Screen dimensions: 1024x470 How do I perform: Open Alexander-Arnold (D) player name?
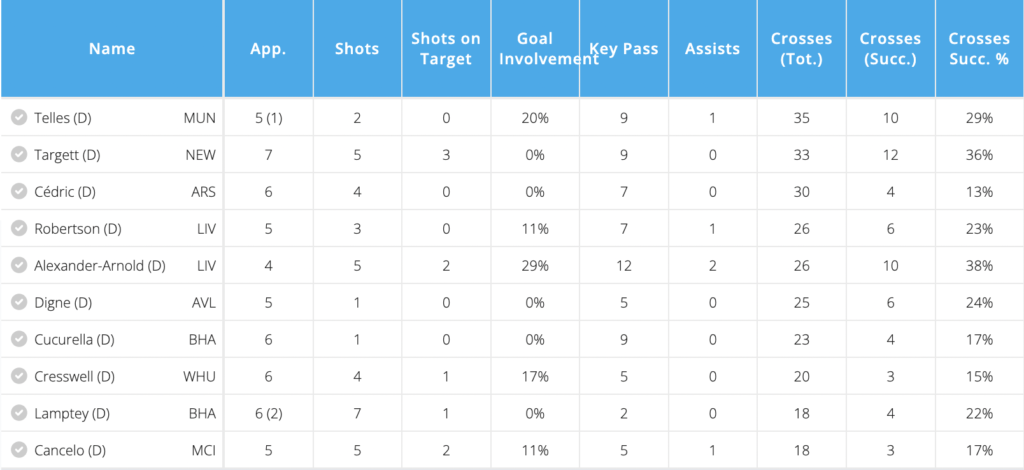click(x=99, y=266)
